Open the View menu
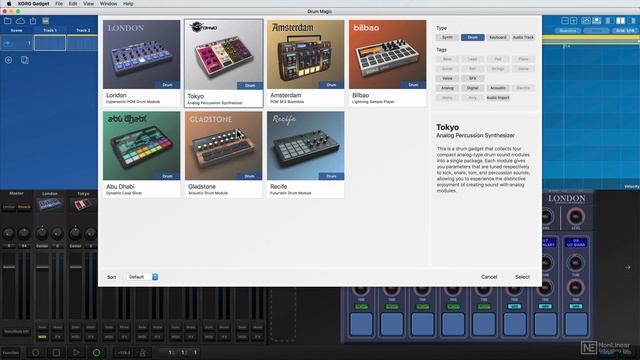 pyautogui.click(x=88, y=3)
